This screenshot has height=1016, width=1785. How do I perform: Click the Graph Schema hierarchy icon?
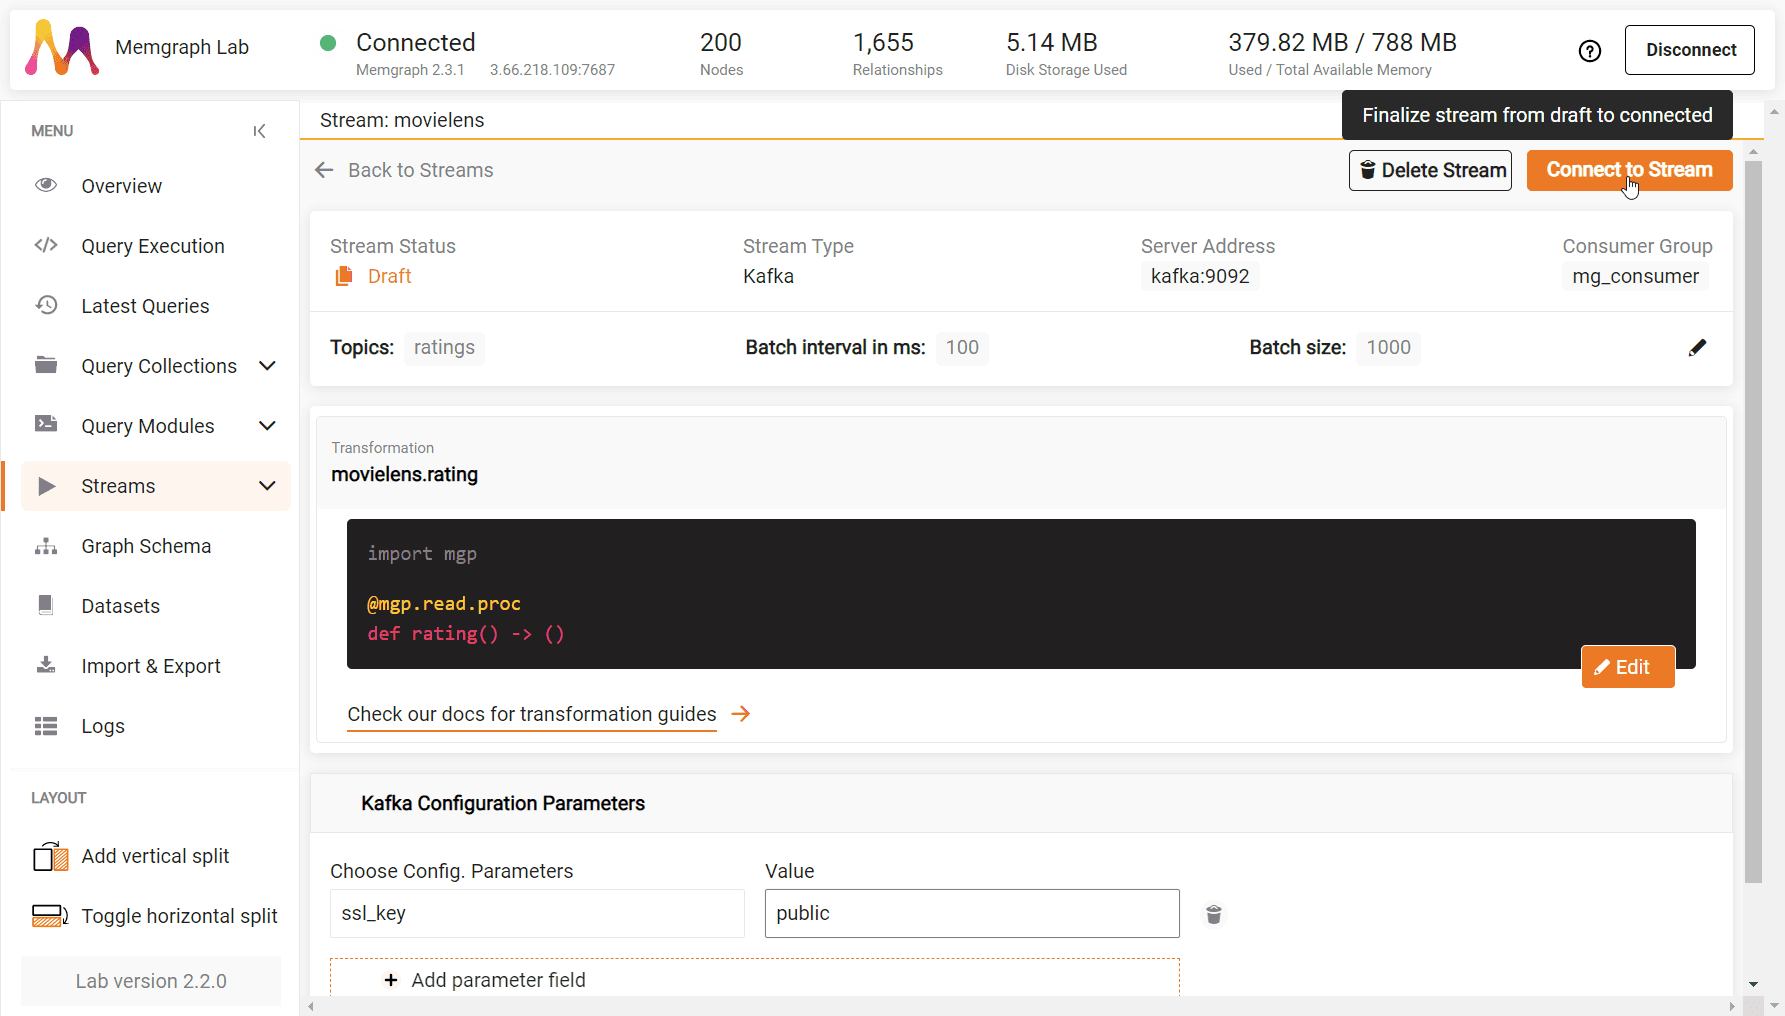pyautogui.click(x=46, y=546)
